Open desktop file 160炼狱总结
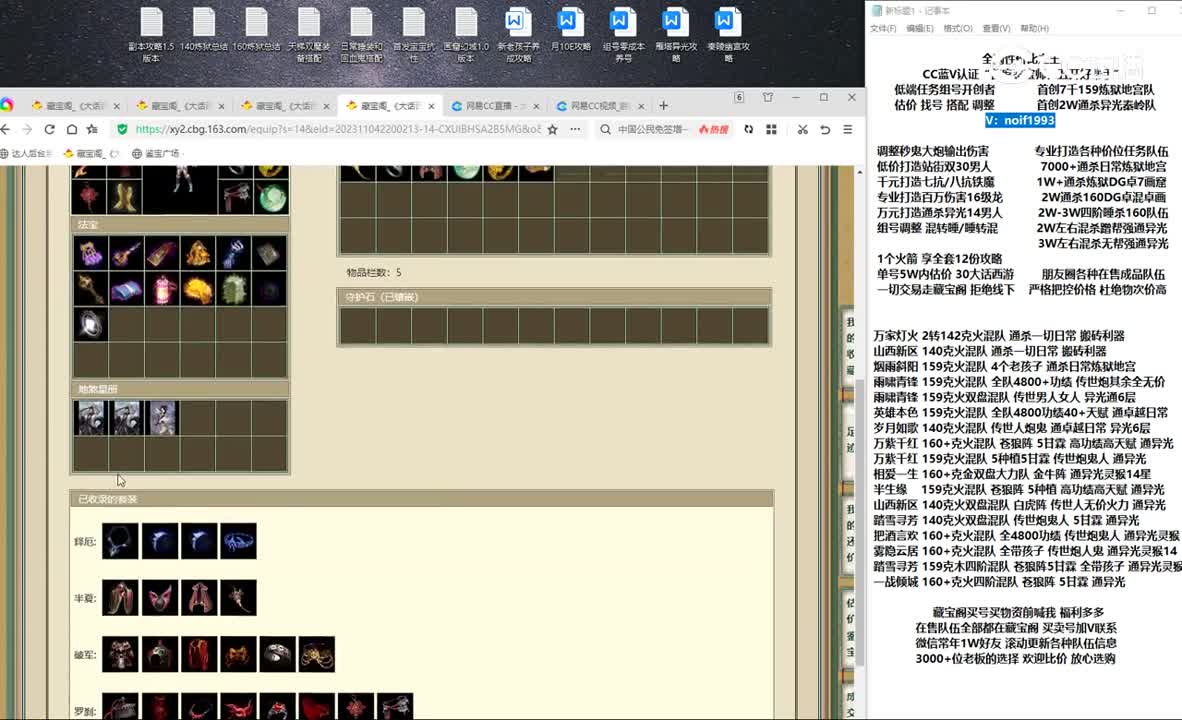This screenshot has height=720, width=1182. (256, 30)
